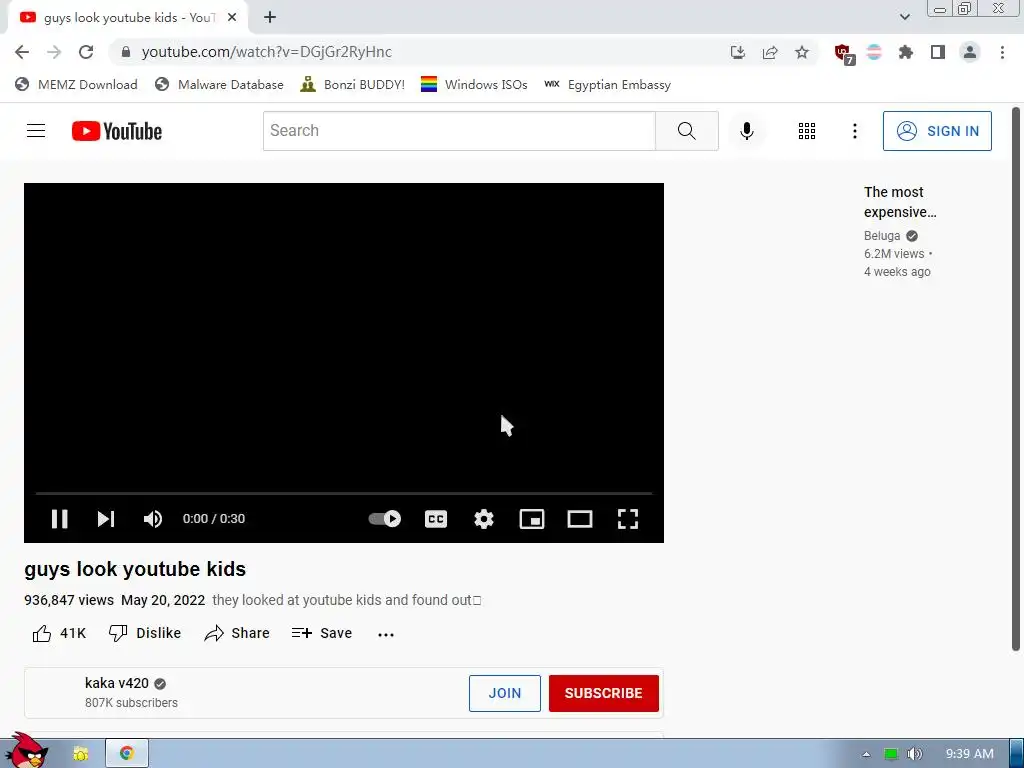Turn on closed captions (CC)
Viewport: 1024px width, 768px height.
(436, 519)
